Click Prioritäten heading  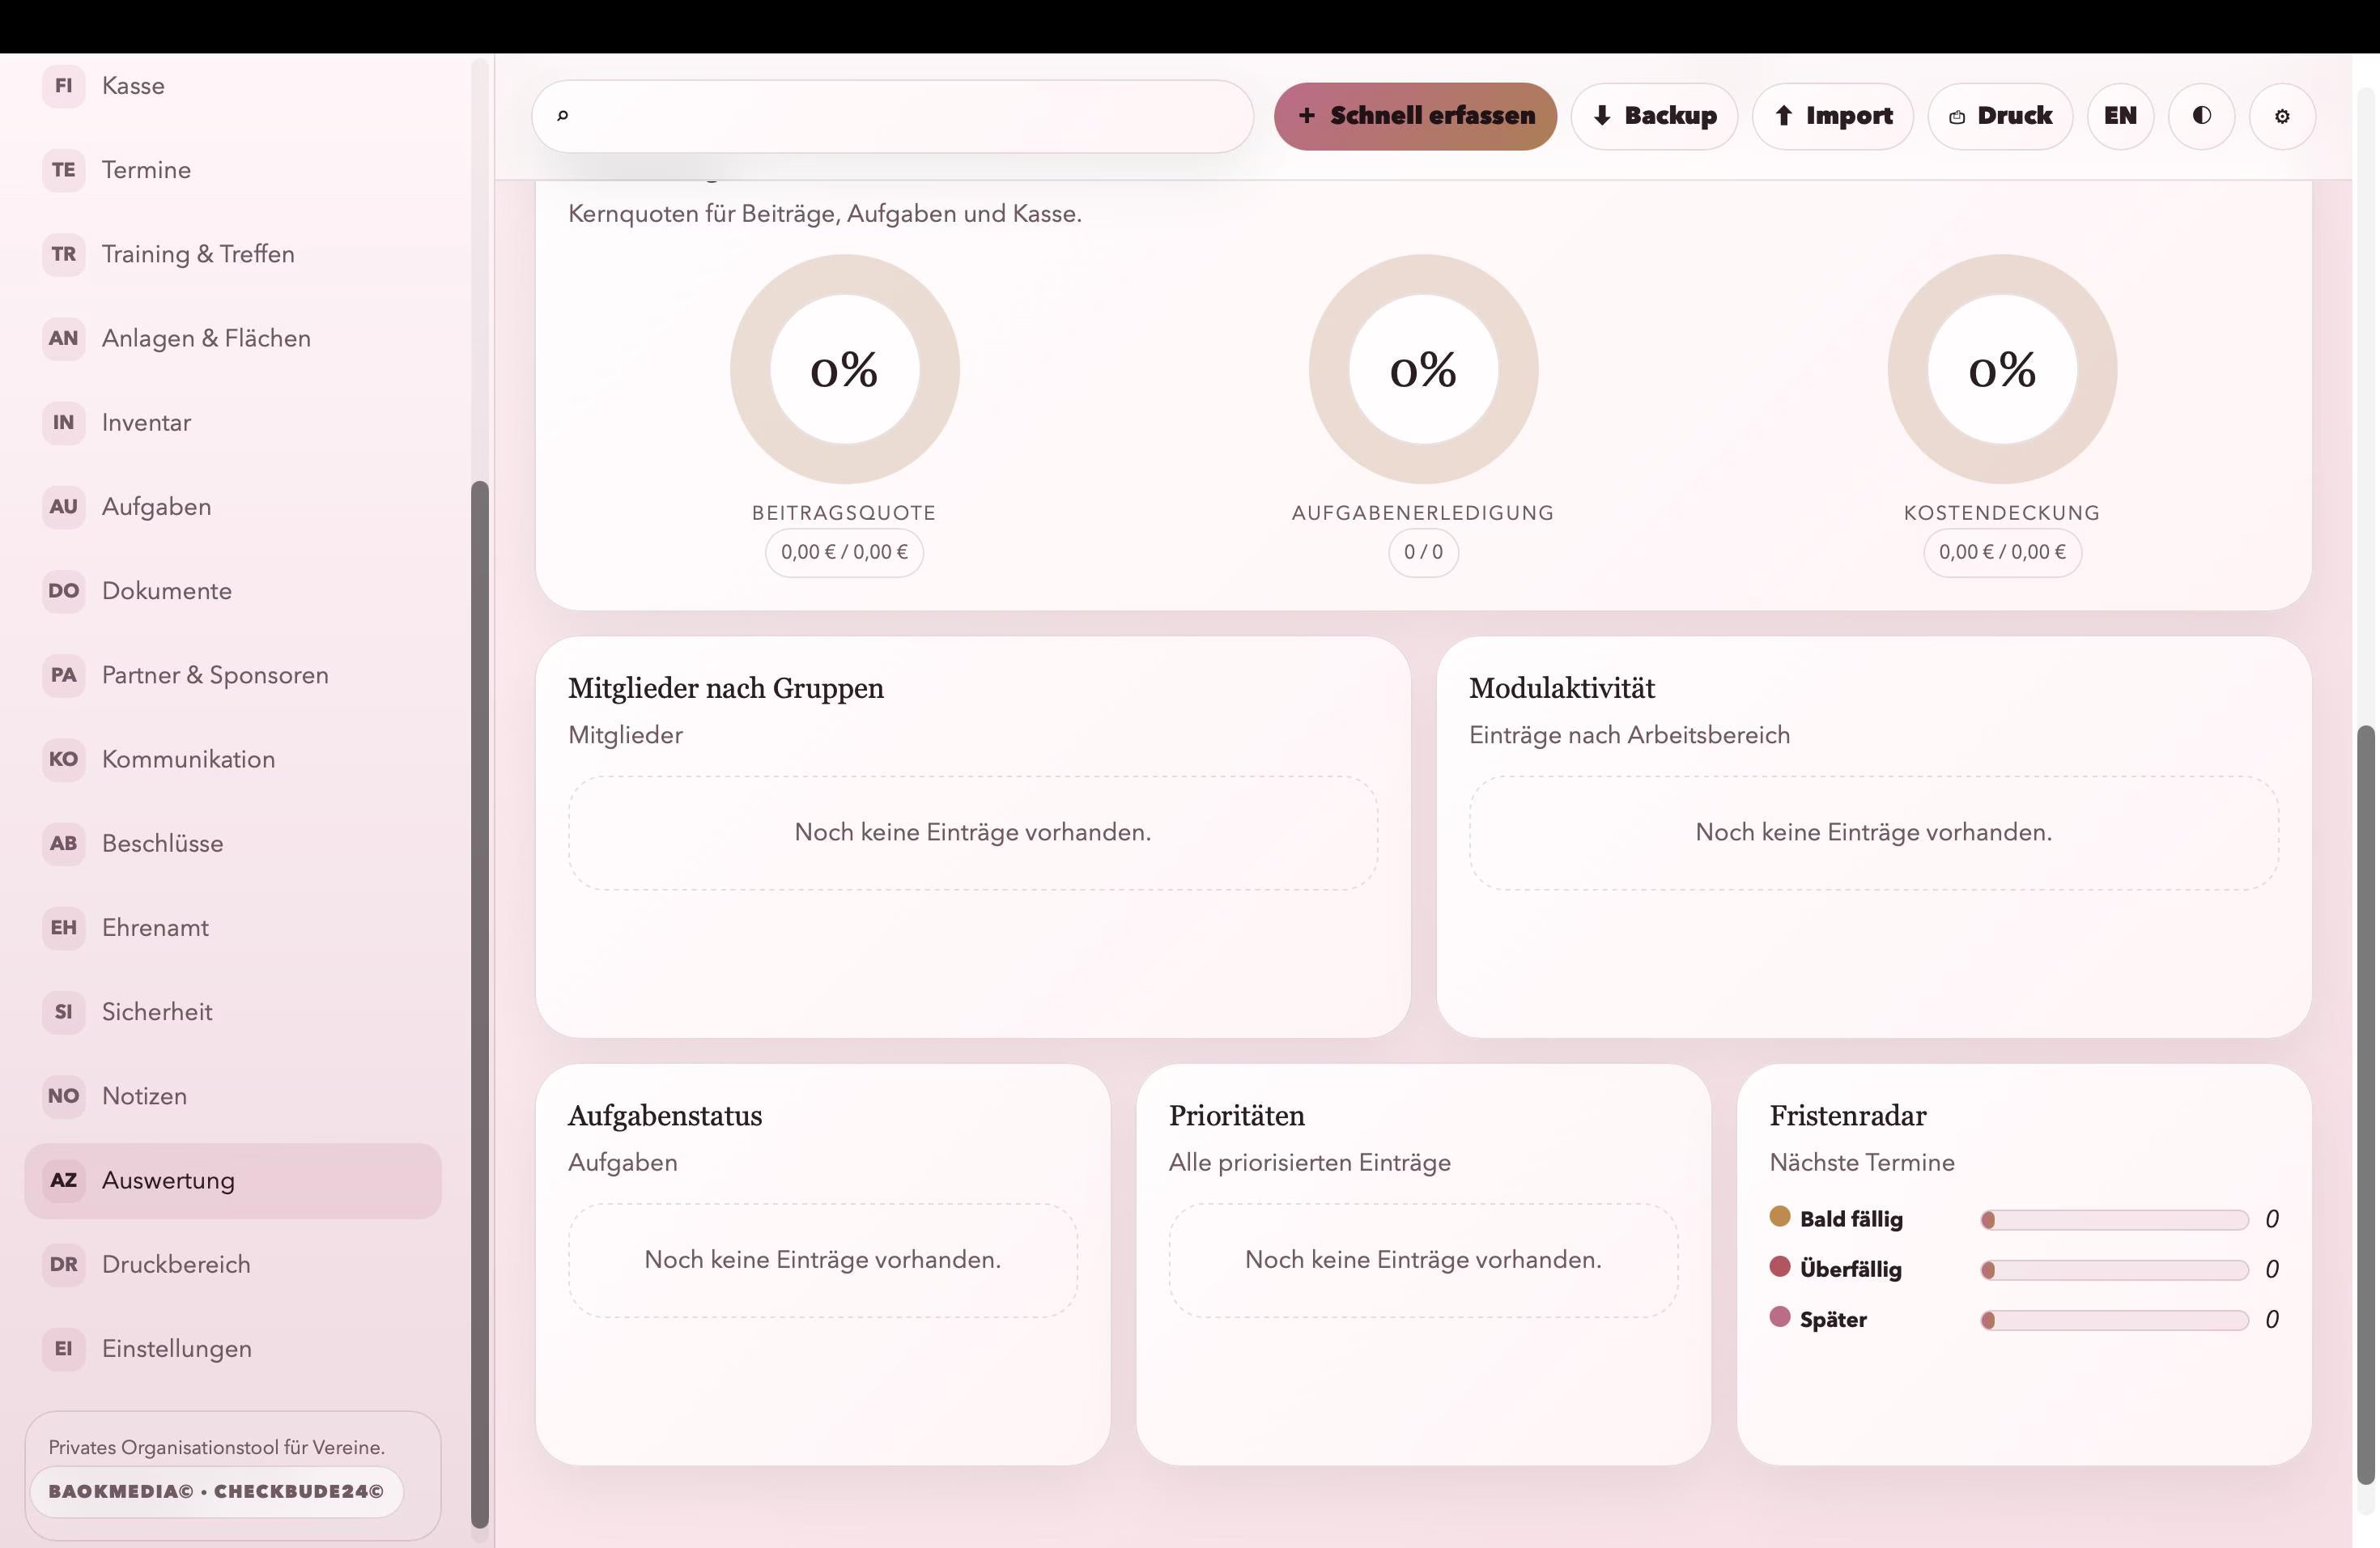point(1237,1116)
